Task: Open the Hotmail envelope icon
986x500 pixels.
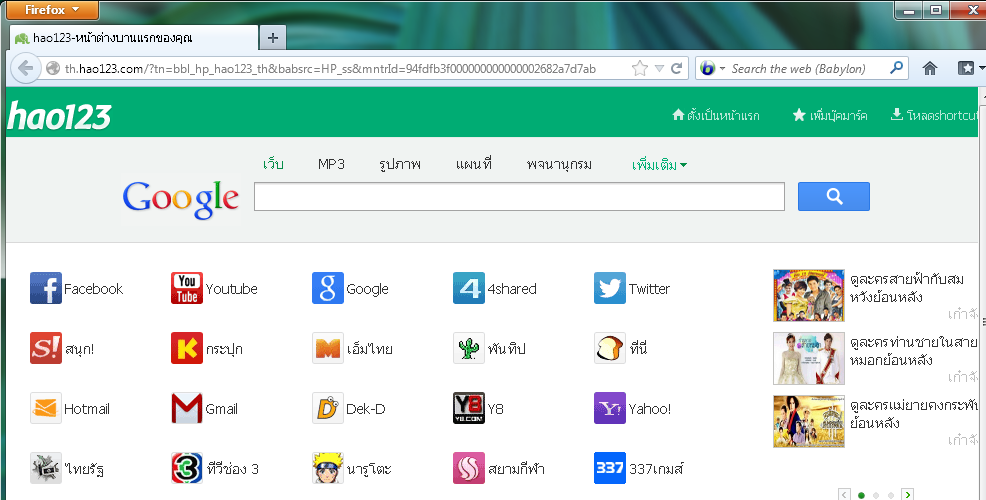Action: point(46,408)
